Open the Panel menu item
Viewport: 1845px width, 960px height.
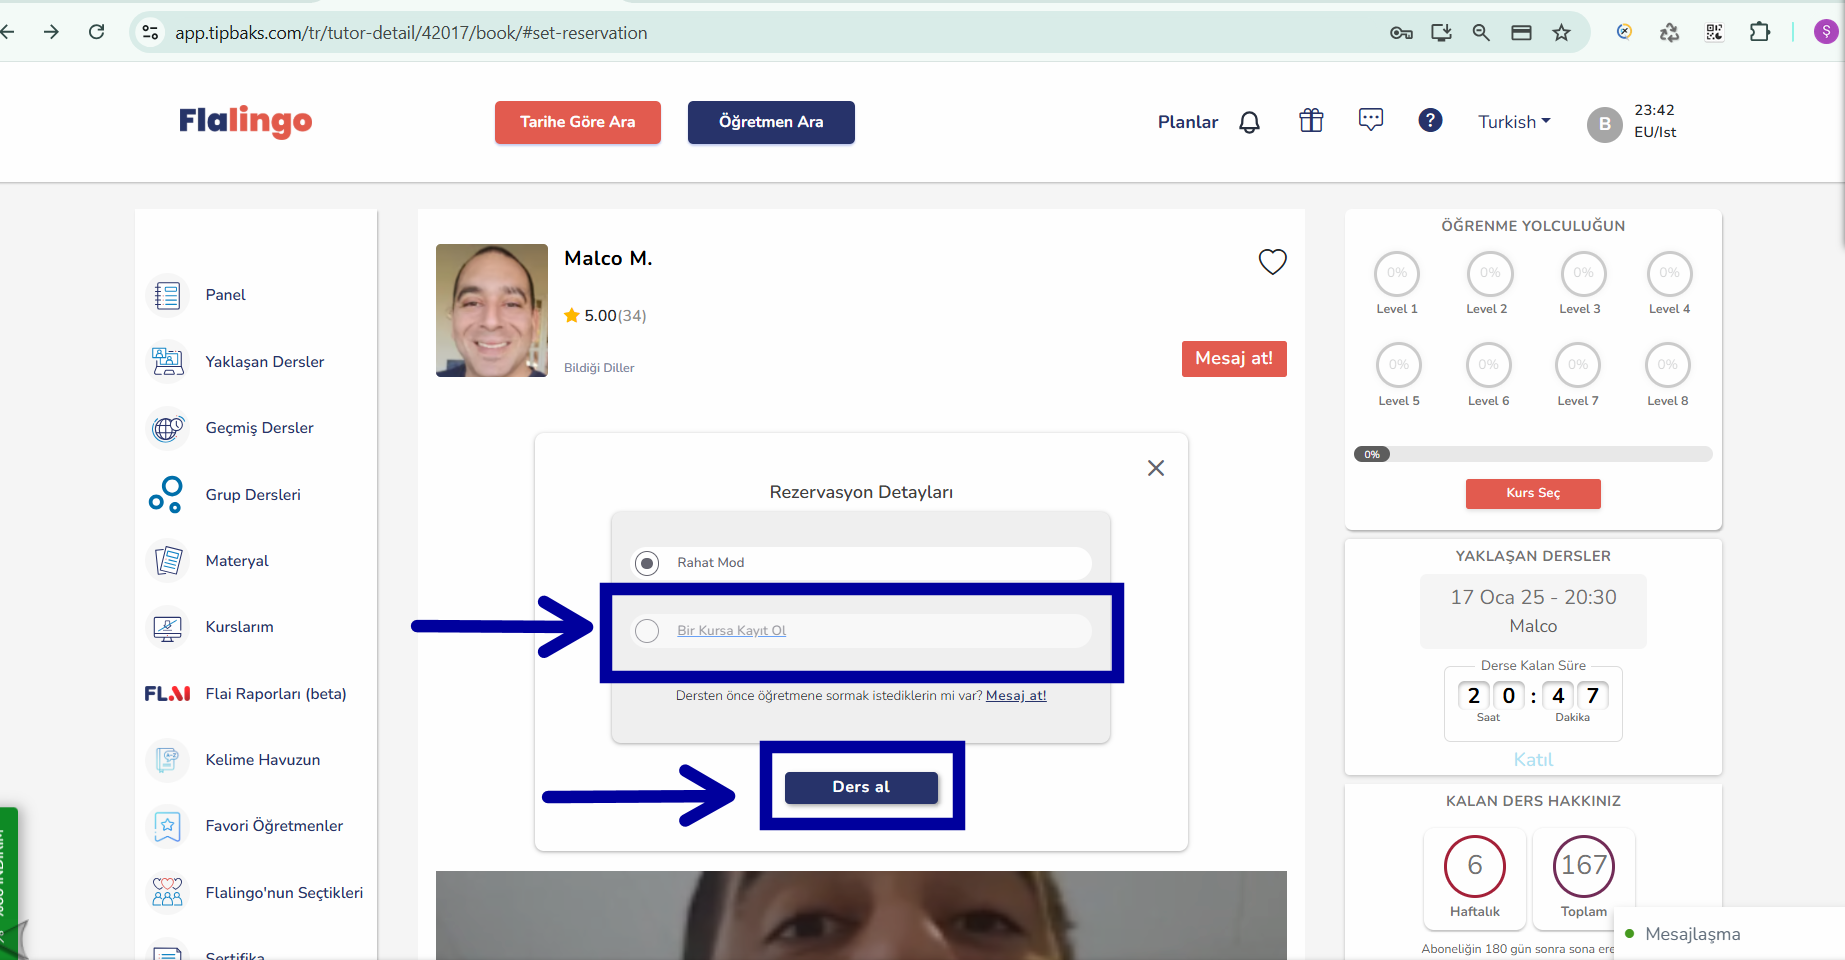point(225,295)
